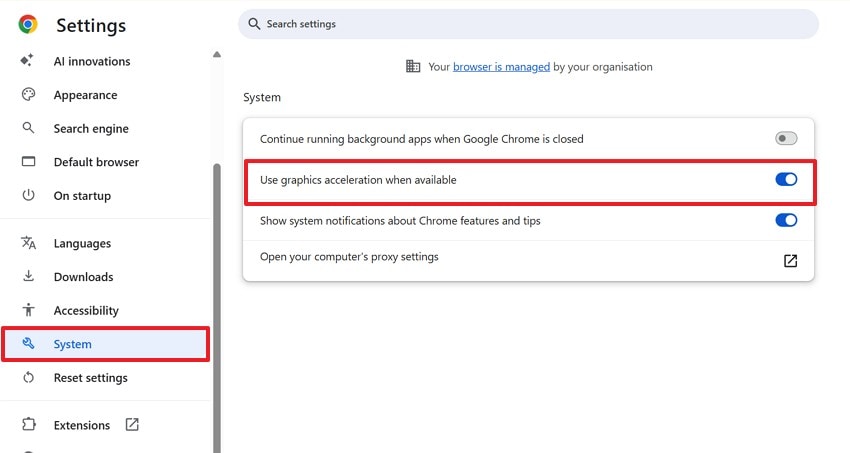Click the Appearance palette icon
Viewport: 850px width, 453px height.
(28, 94)
